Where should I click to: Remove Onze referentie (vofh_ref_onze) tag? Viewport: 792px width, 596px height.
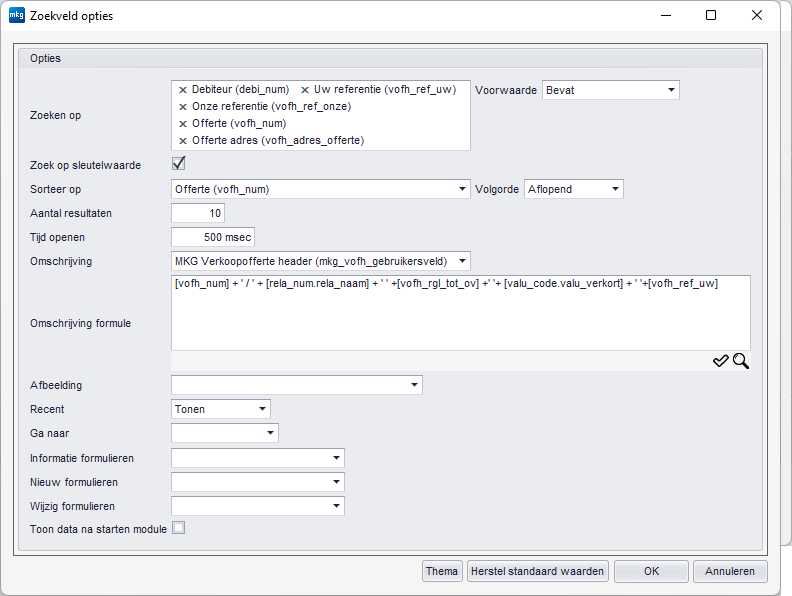183,107
